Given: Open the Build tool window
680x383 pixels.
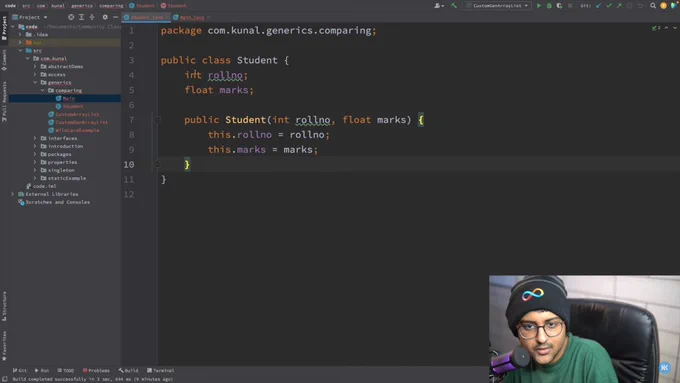Looking at the screenshot, I should (128, 370).
